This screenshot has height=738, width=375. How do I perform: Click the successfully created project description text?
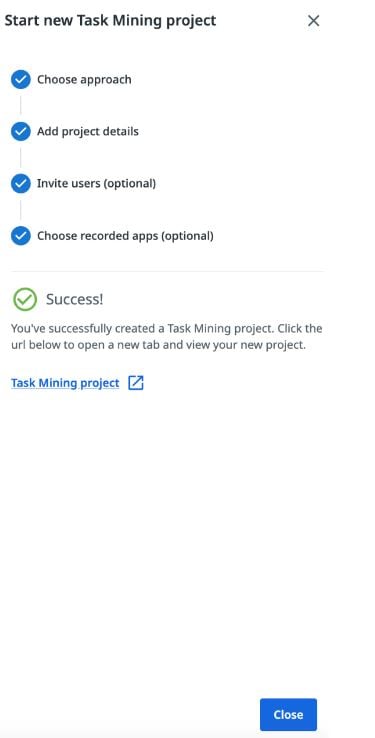pos(167,337)
